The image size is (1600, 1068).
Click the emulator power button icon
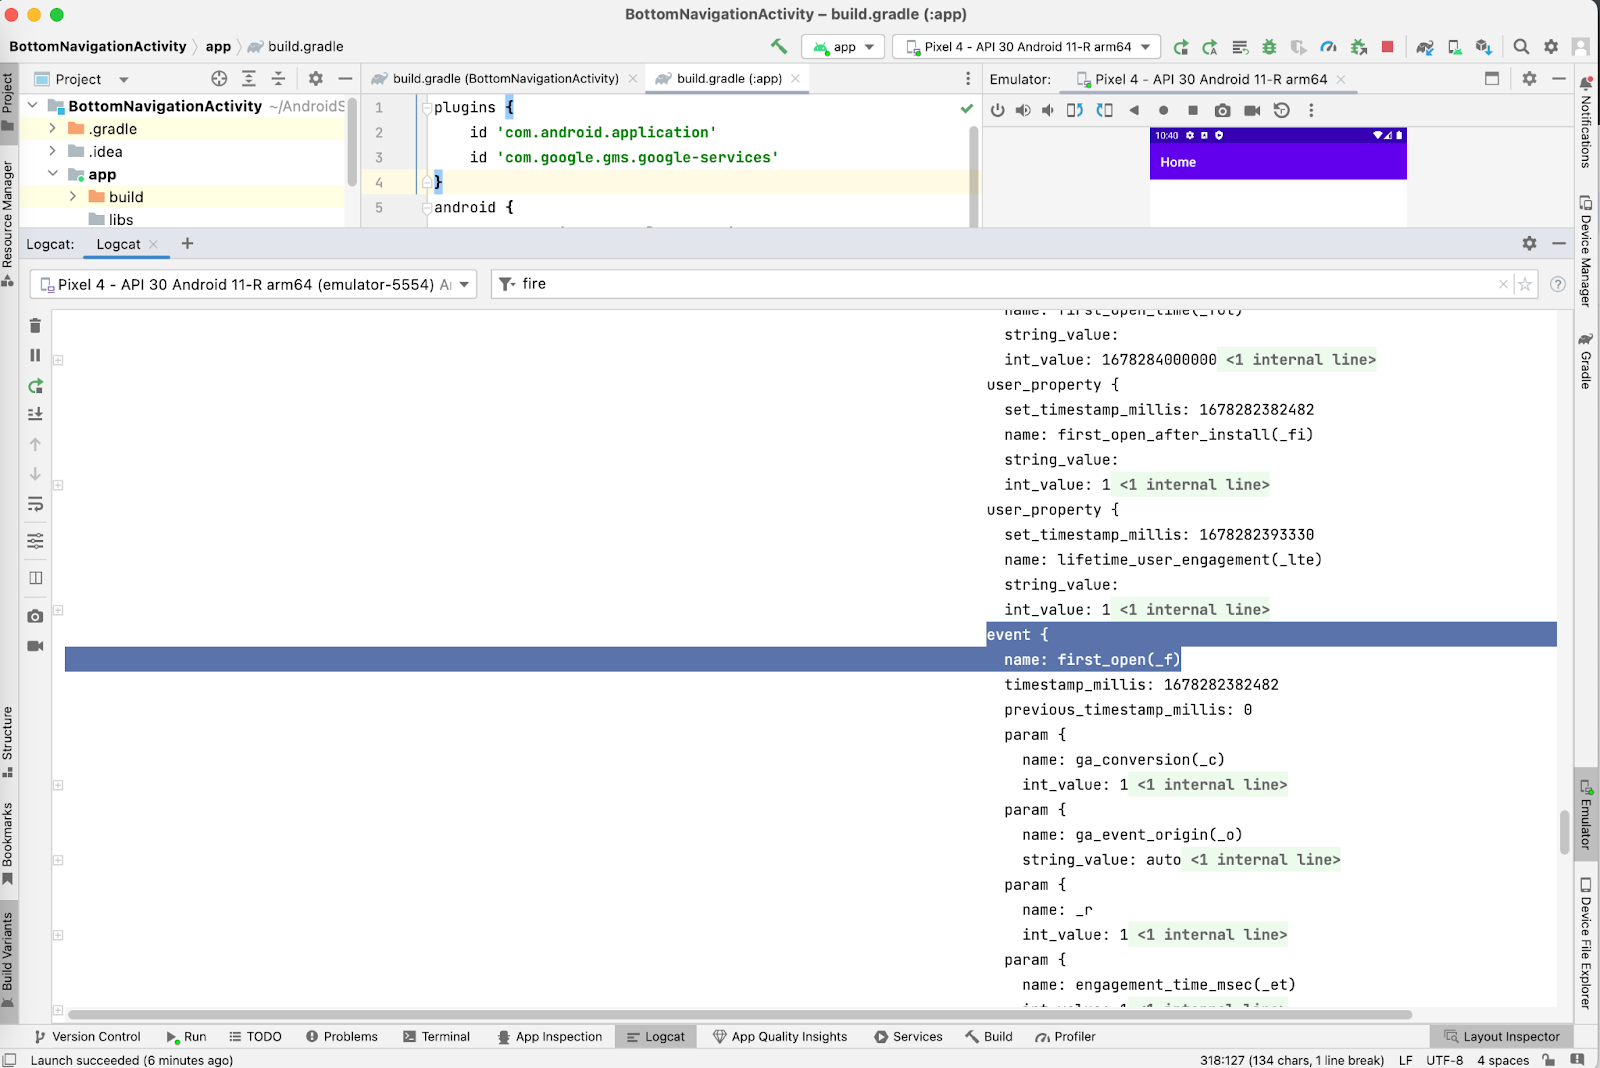(x=997, y=110)
